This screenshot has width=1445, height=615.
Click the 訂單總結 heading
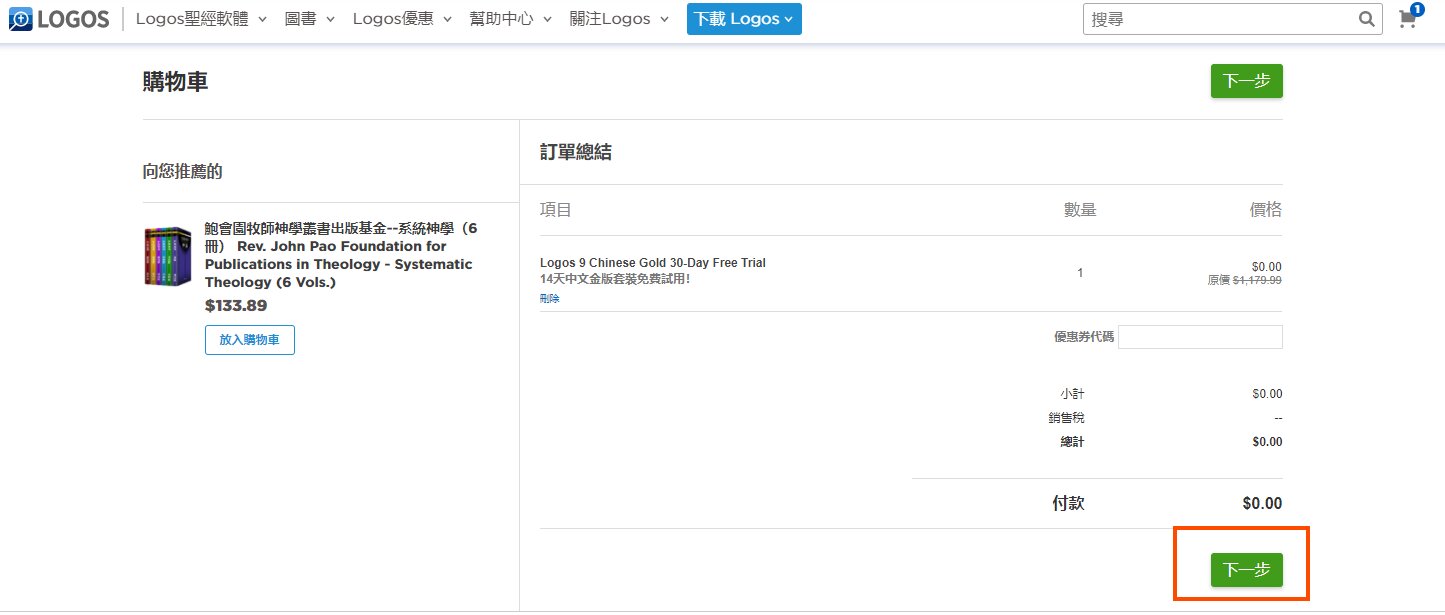pyautogui.click(x=575, y=152)
